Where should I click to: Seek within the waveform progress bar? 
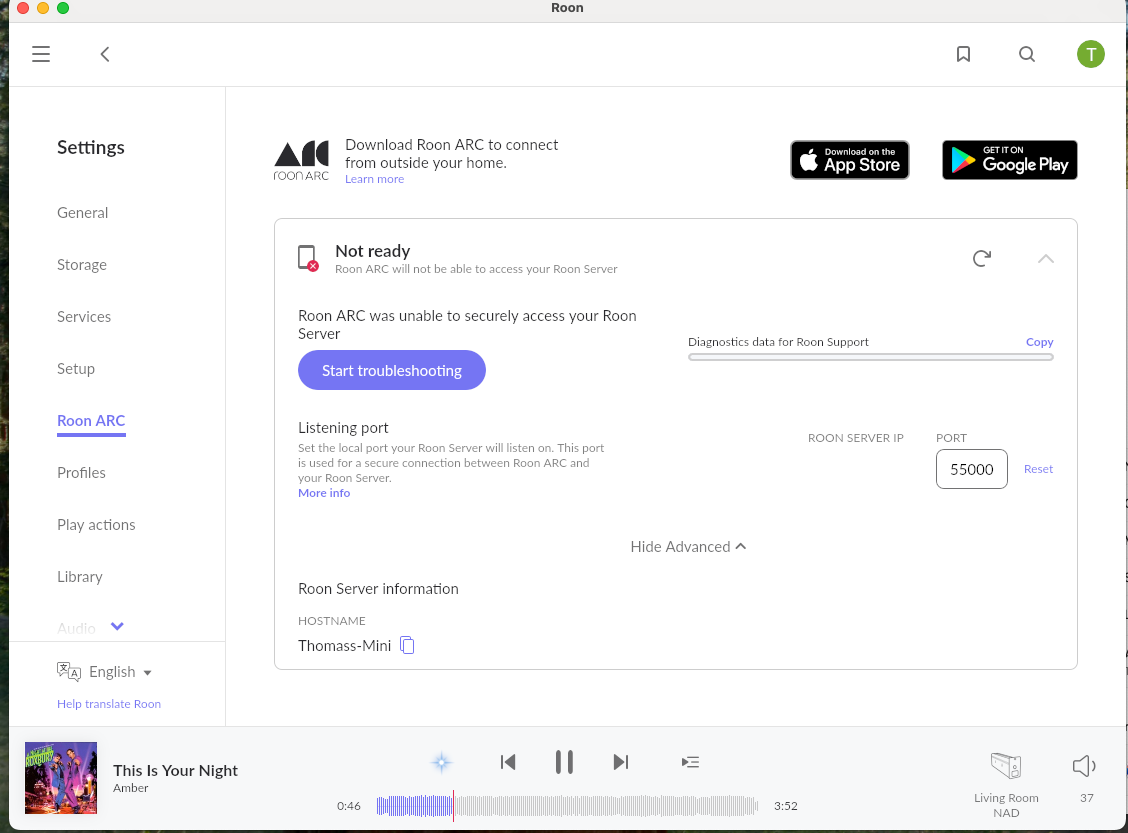567,806
